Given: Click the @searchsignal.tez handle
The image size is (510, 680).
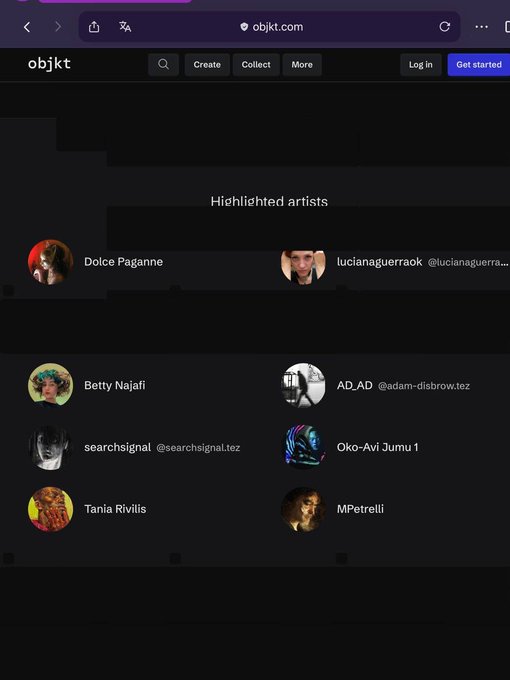Looking at the screenshot, I should click(198, 448).
